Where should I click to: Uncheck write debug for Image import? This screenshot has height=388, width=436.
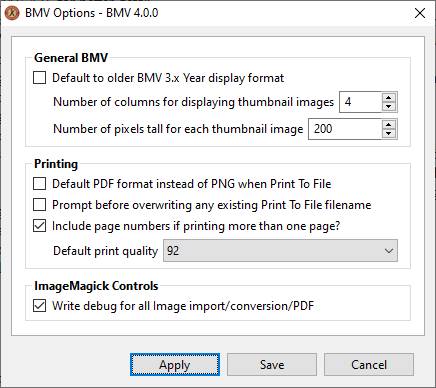click(x=39, y=306)
